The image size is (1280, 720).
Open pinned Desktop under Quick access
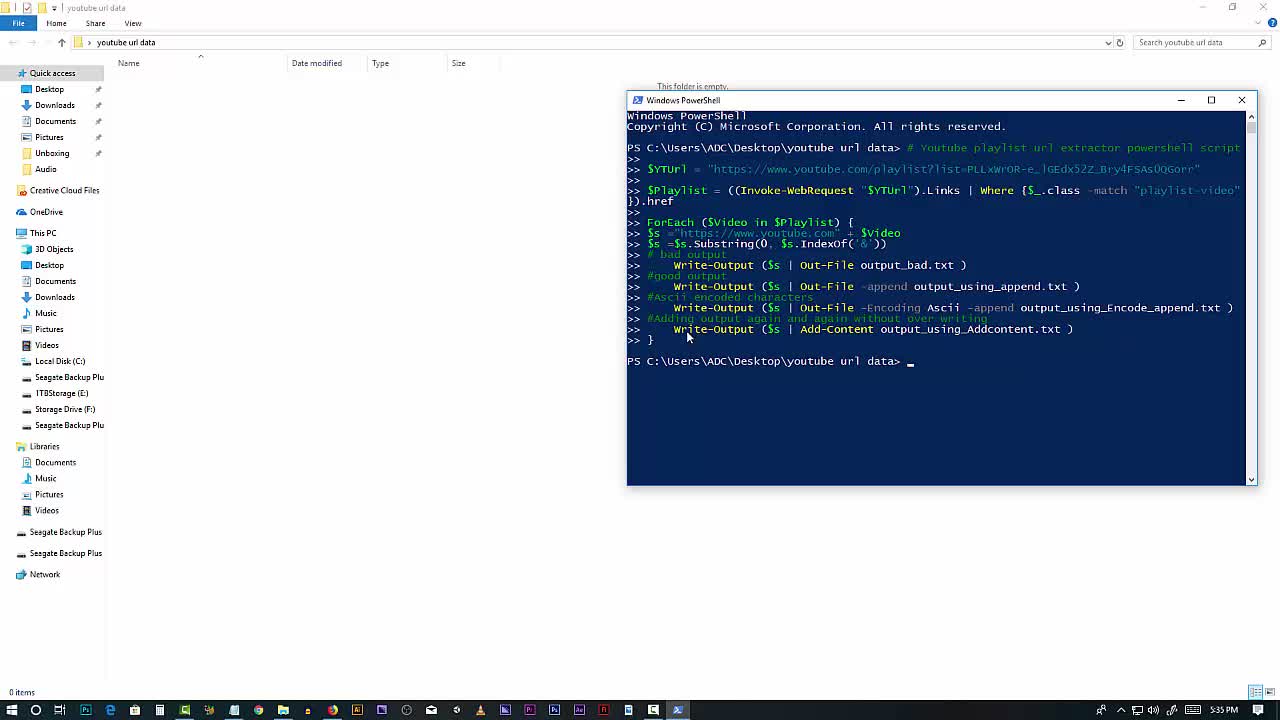[49, 89]
